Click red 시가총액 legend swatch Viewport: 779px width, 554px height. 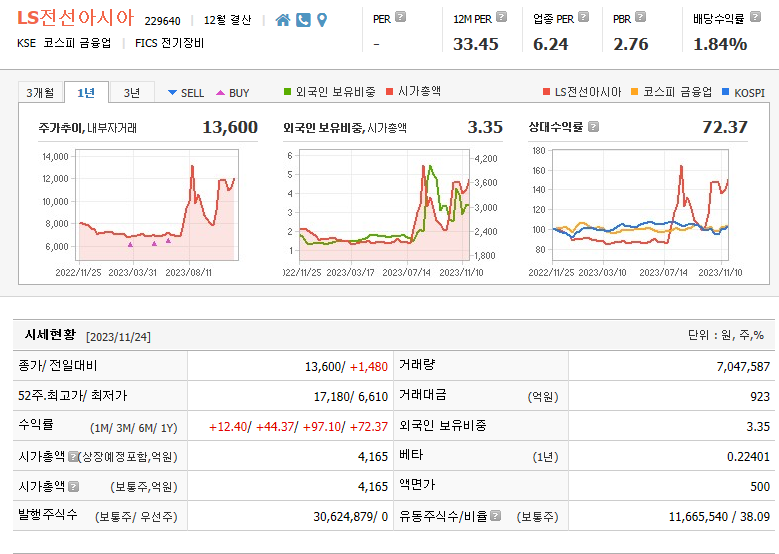(390, 91)
